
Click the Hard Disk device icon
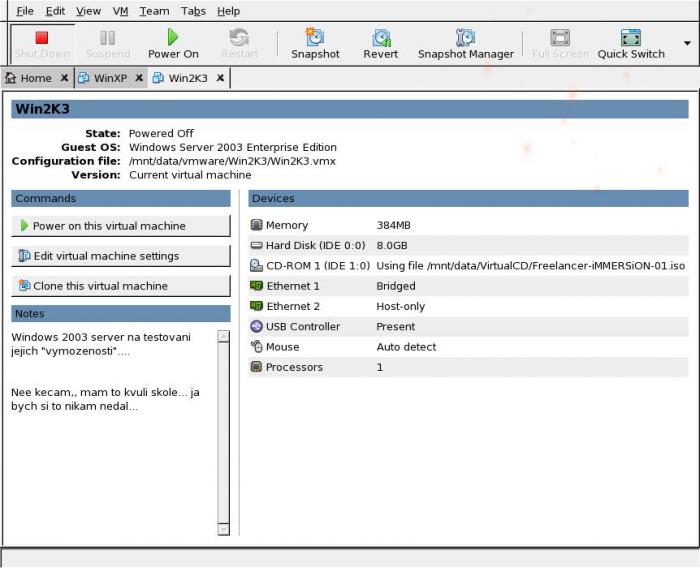click(x=256, y=245)
